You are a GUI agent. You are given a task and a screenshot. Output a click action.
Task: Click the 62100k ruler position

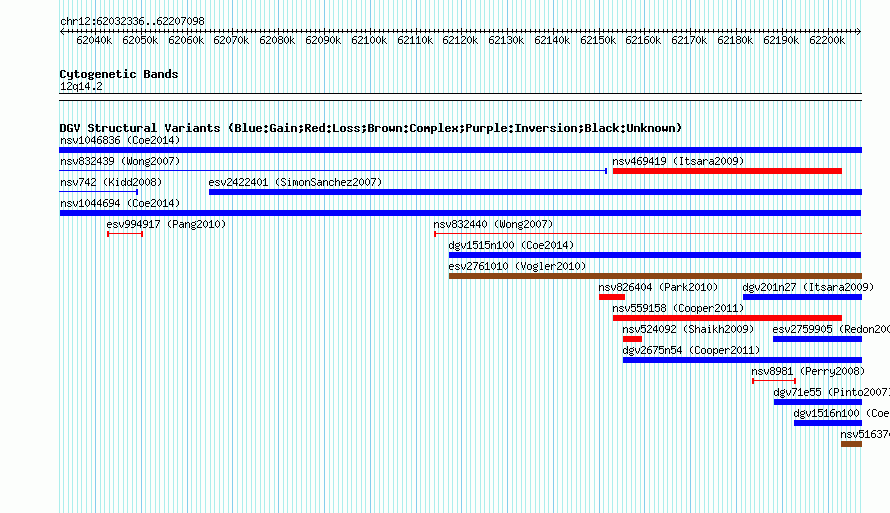369,40
